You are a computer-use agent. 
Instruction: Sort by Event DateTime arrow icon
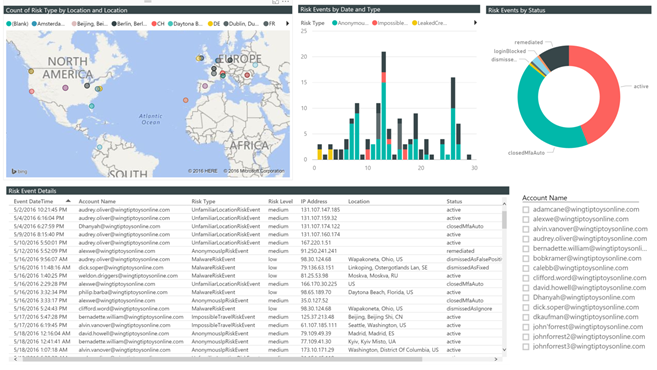[x=68, y=201]
